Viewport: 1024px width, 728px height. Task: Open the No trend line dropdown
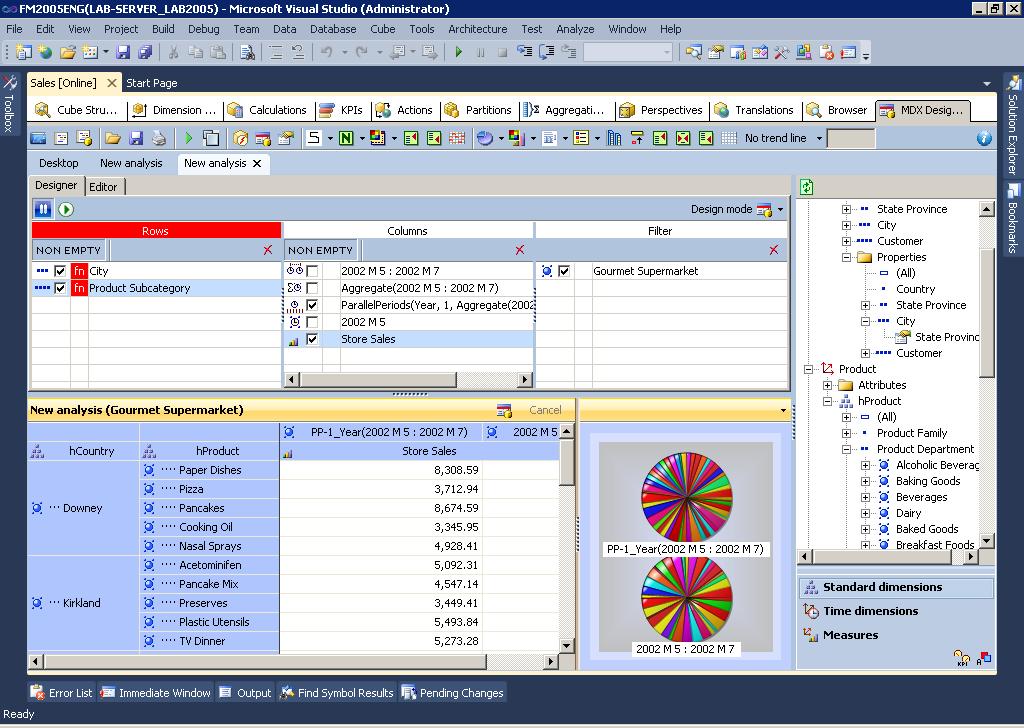click(819, 138)
